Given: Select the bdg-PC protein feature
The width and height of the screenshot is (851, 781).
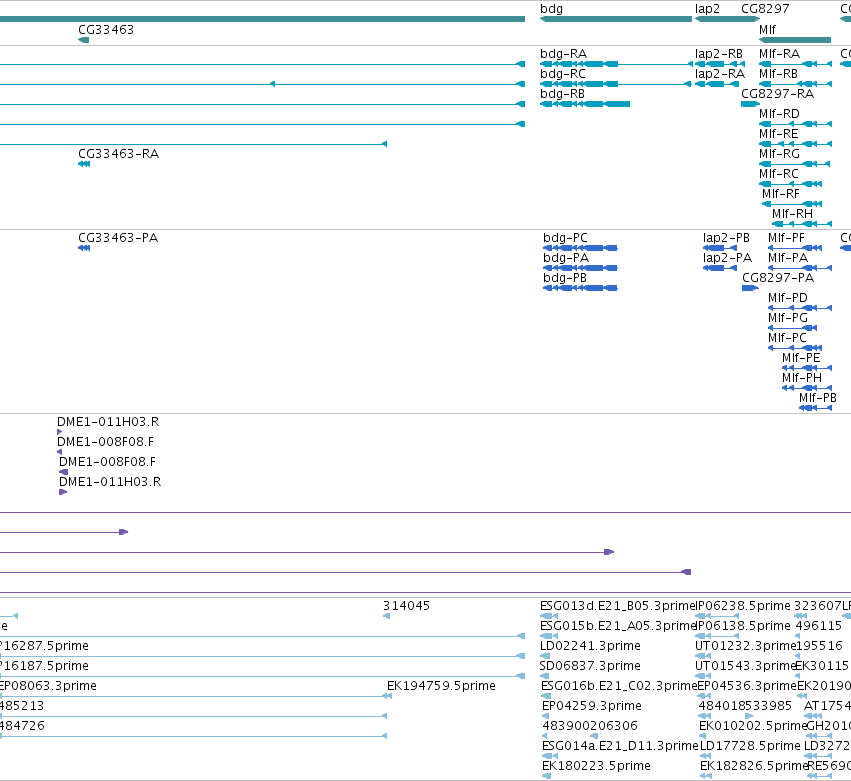Looking at the screenshot, I should tap(580, 248).
